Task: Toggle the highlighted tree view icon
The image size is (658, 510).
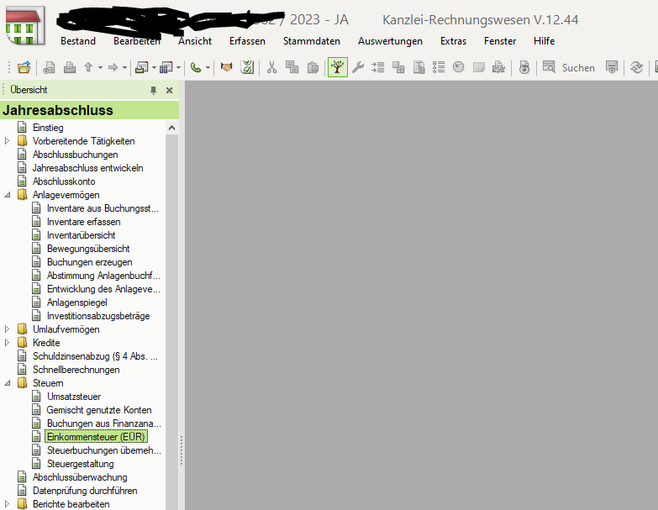Action: pos(337,67)
